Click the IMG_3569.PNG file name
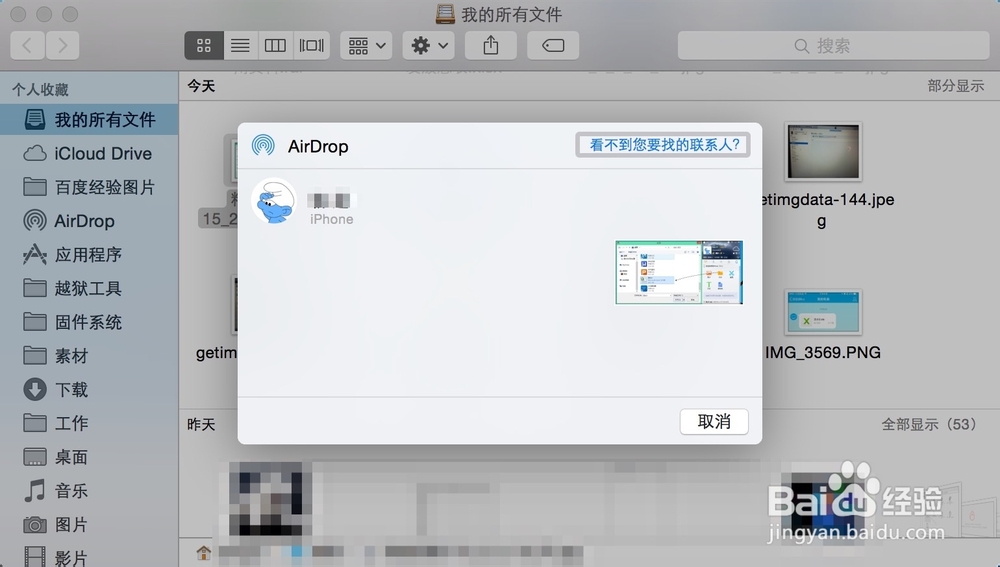Screen dimensions: 1000x567 click(x=823, y=353)
